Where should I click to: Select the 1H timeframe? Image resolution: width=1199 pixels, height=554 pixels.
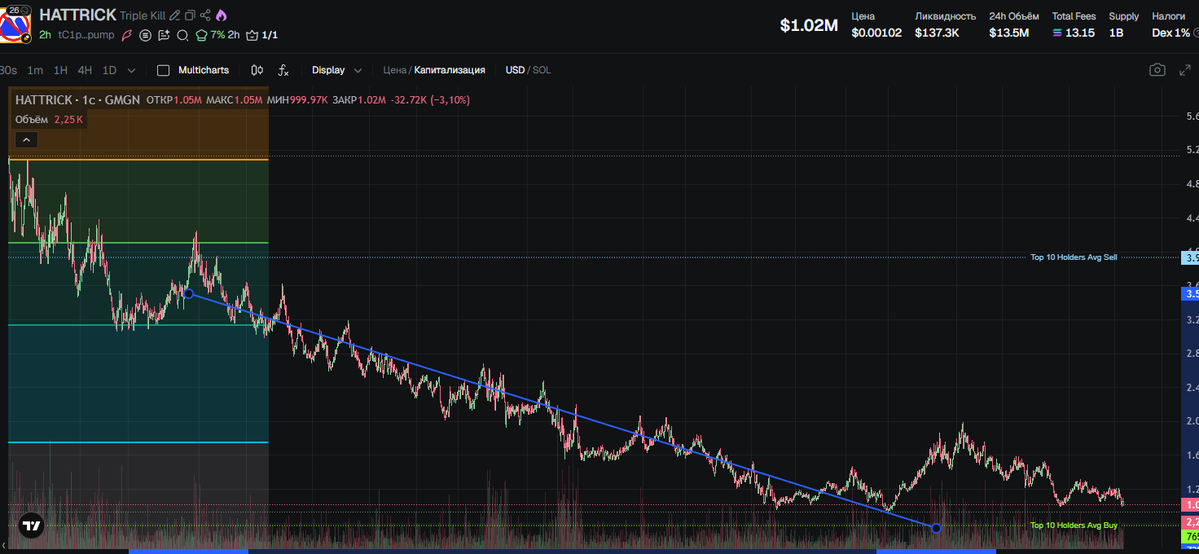click(61, 70)
